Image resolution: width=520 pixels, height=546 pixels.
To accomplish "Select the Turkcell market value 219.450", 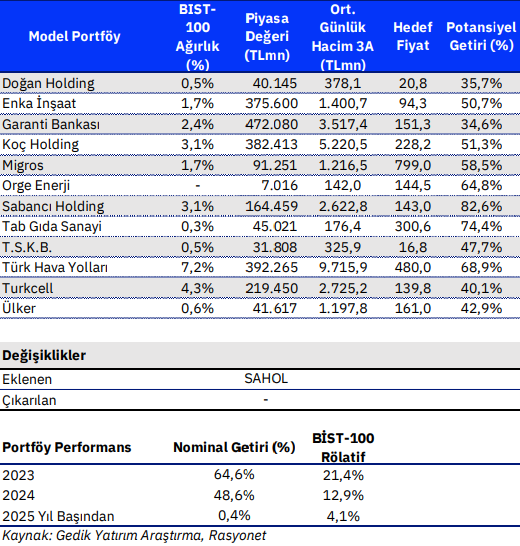I will 271,289.
